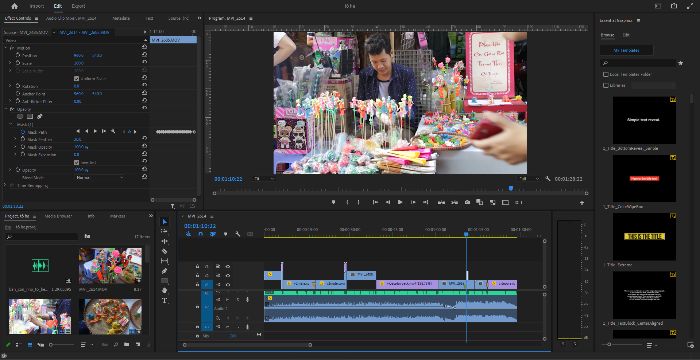
Task: Select the Type tool
Action: pyautogui.click(x=164, y=301)
